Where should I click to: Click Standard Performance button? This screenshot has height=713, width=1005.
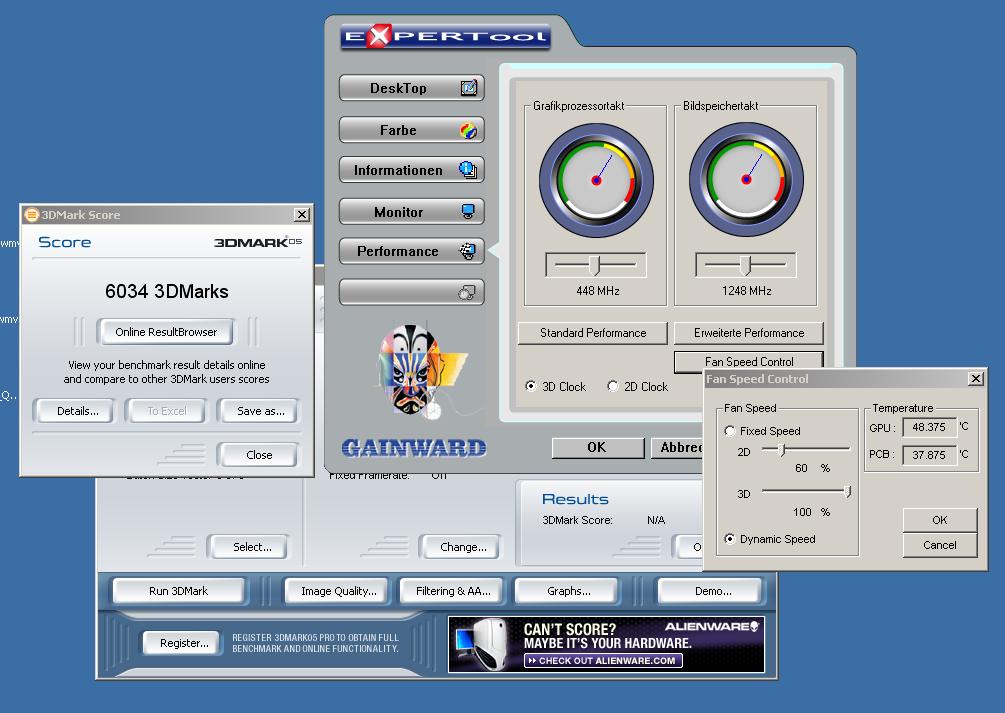593,333
